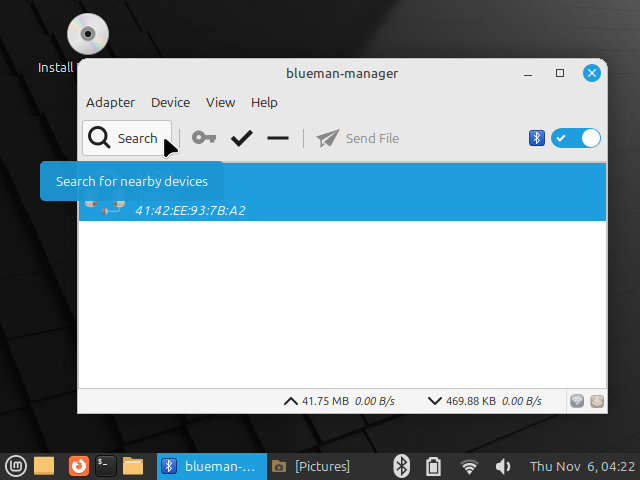Open the Device menu
Viewport: 640px width, 480px height.
[170, 102]
